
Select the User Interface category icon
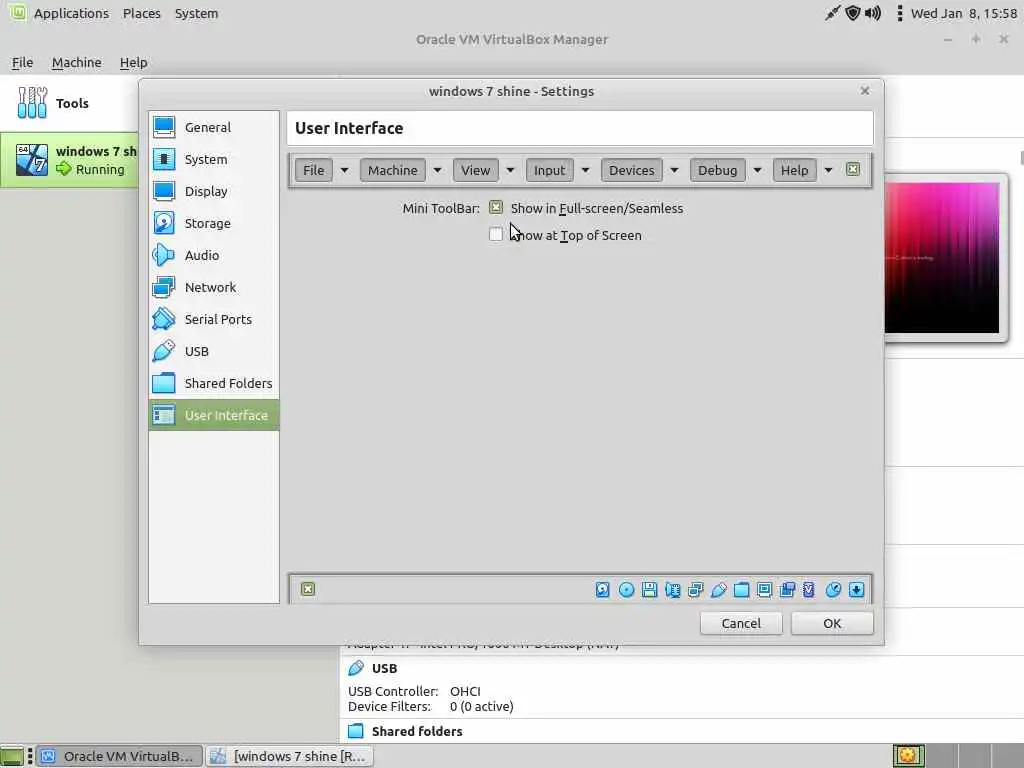164,415
